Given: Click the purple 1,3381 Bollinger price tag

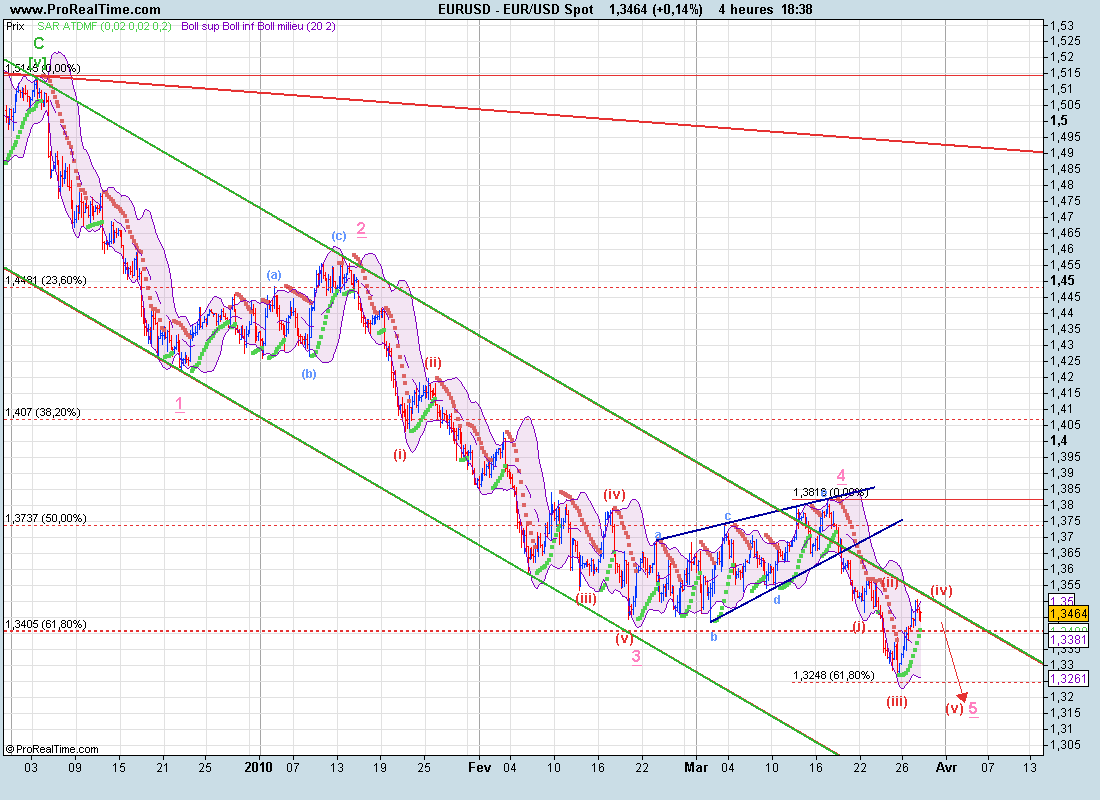Looking at the screenshot, I should 1068,639.
